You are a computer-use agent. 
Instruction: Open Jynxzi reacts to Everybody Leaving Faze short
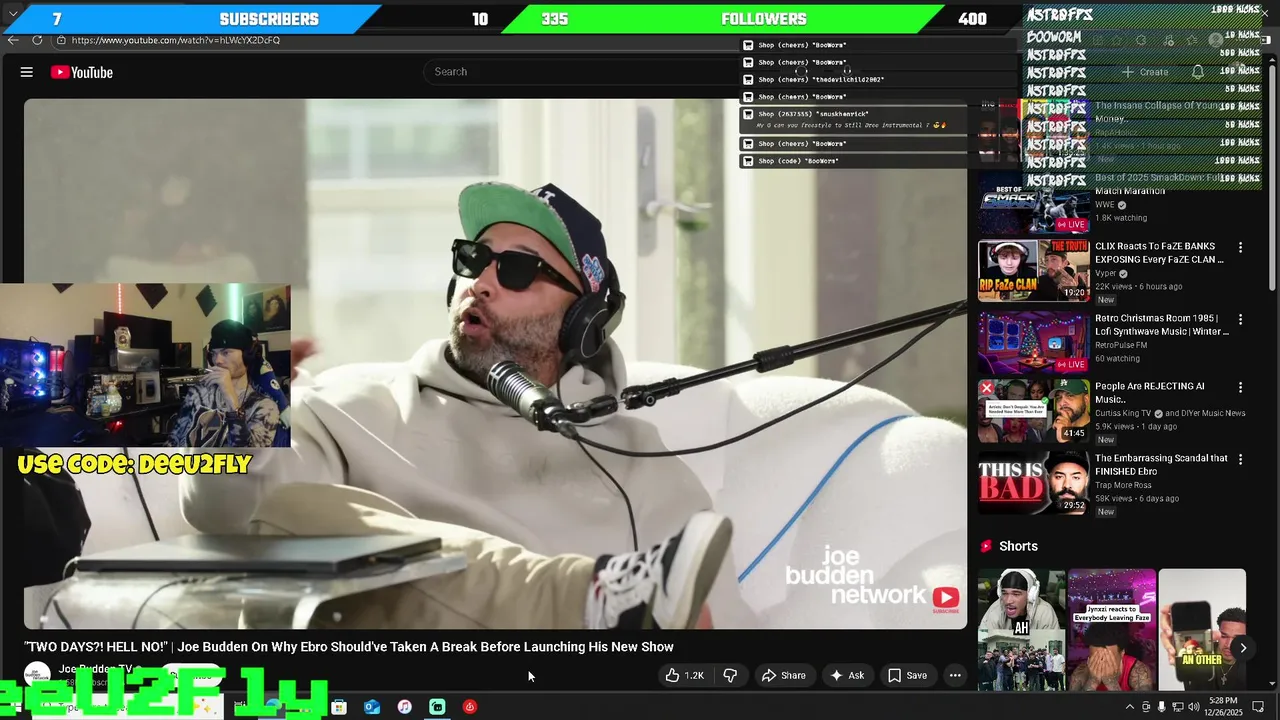coord(1112,629)
